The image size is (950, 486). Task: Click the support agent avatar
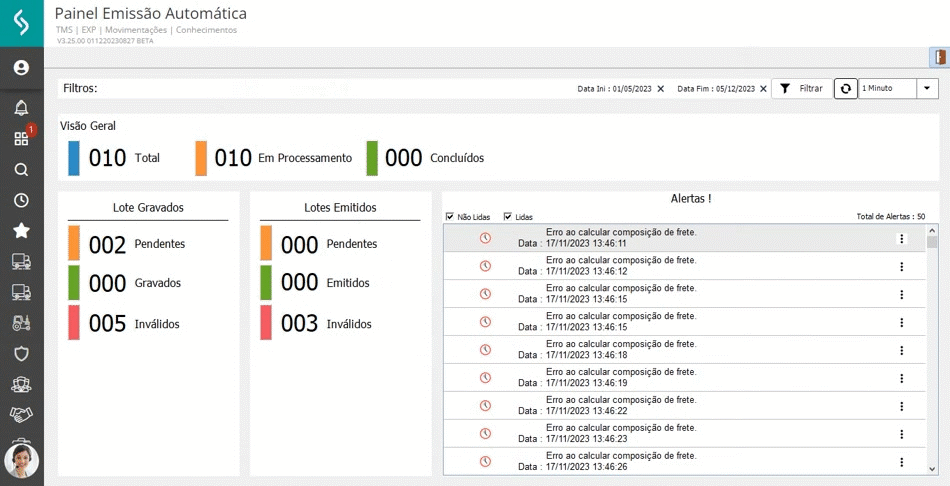[x=21, y=461]
